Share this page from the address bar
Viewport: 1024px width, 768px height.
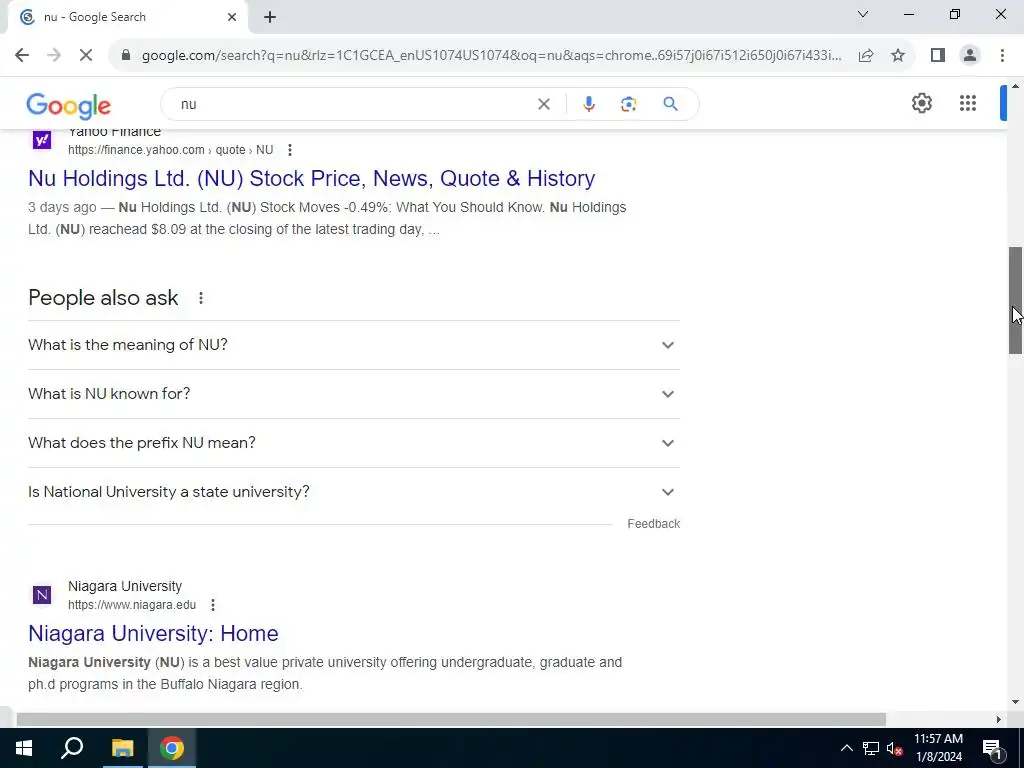(866, 56)
